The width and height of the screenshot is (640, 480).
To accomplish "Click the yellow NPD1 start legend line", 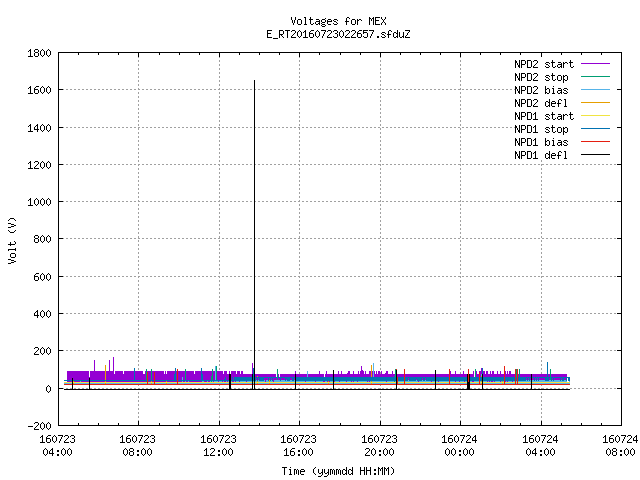I will tap(595, 116).
